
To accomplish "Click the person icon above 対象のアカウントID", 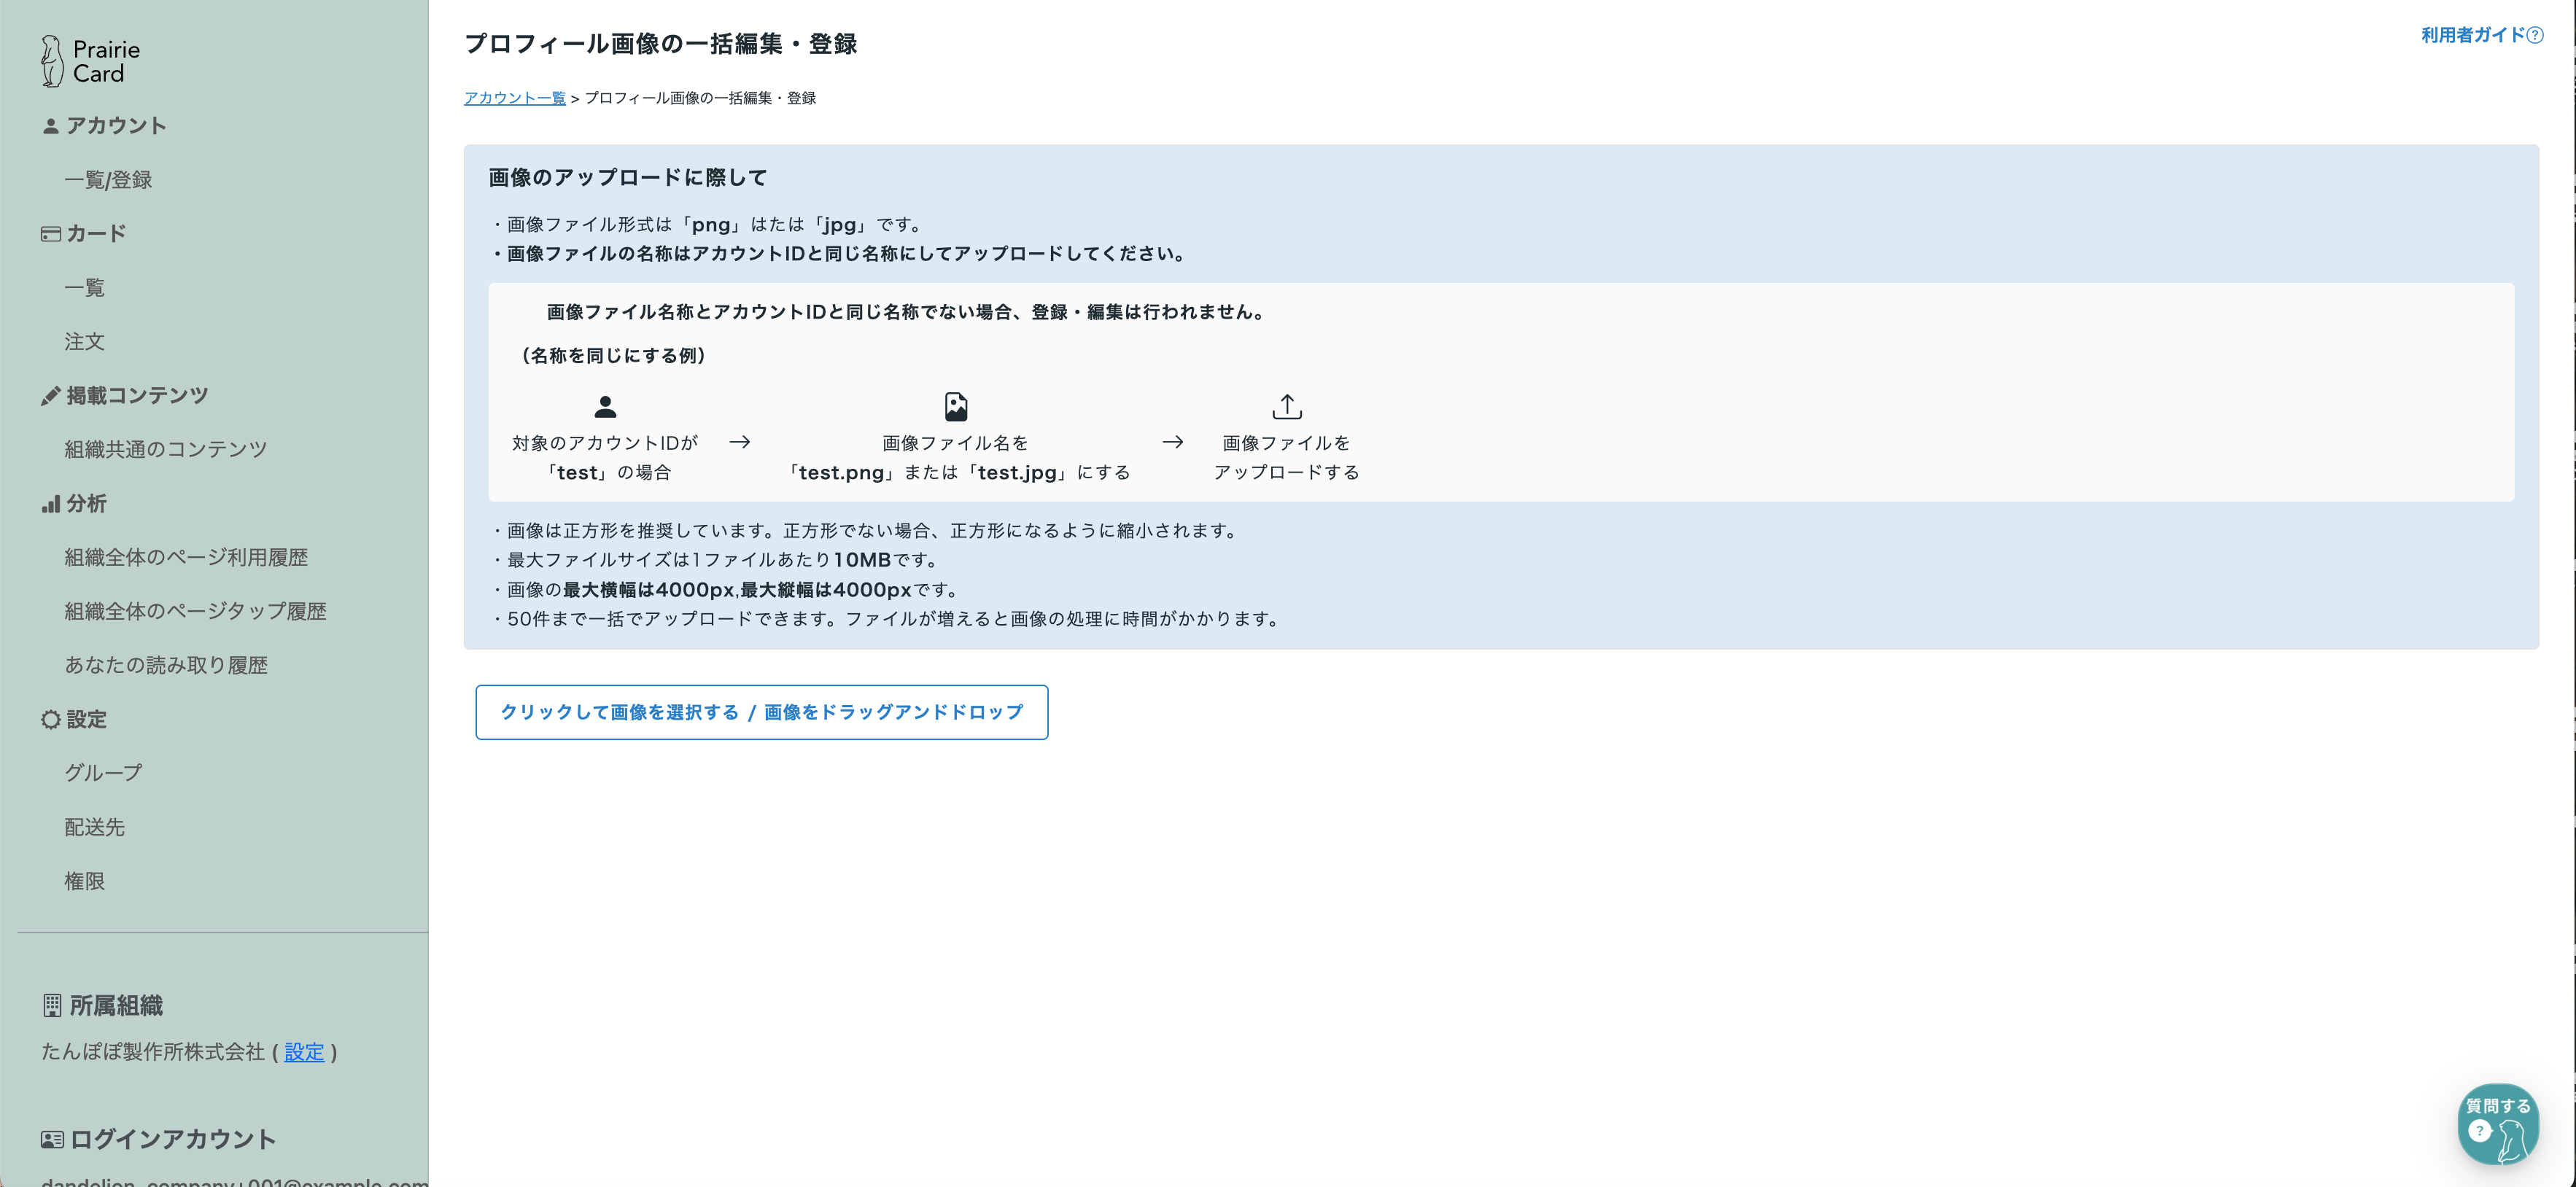I will point(605,406).
